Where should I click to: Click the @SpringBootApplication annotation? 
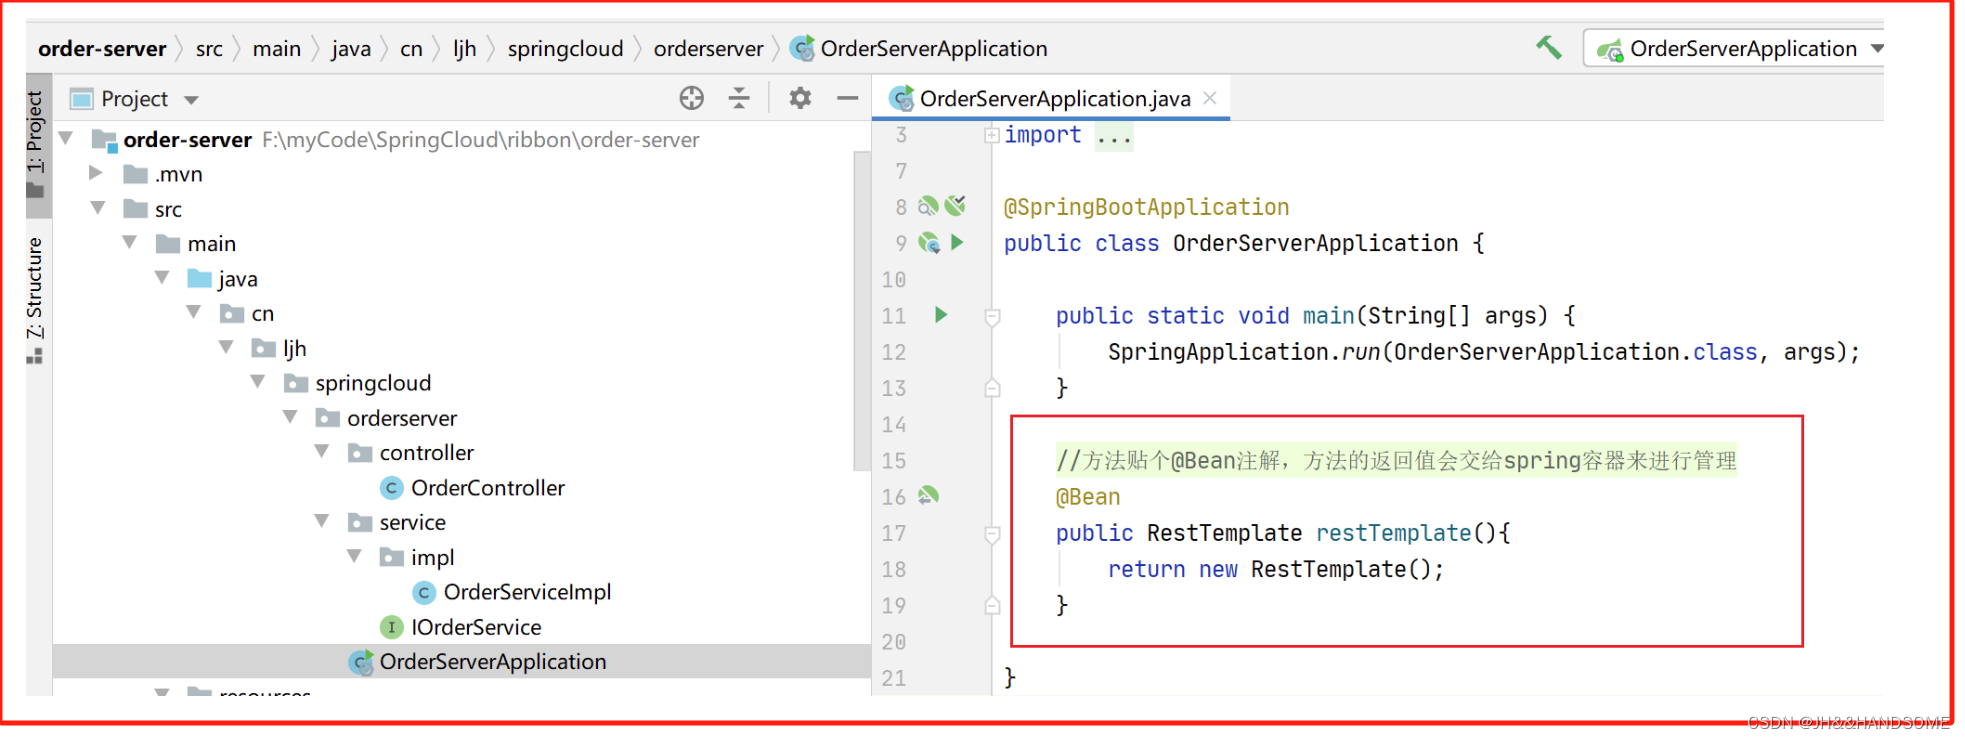point(1146,207)
